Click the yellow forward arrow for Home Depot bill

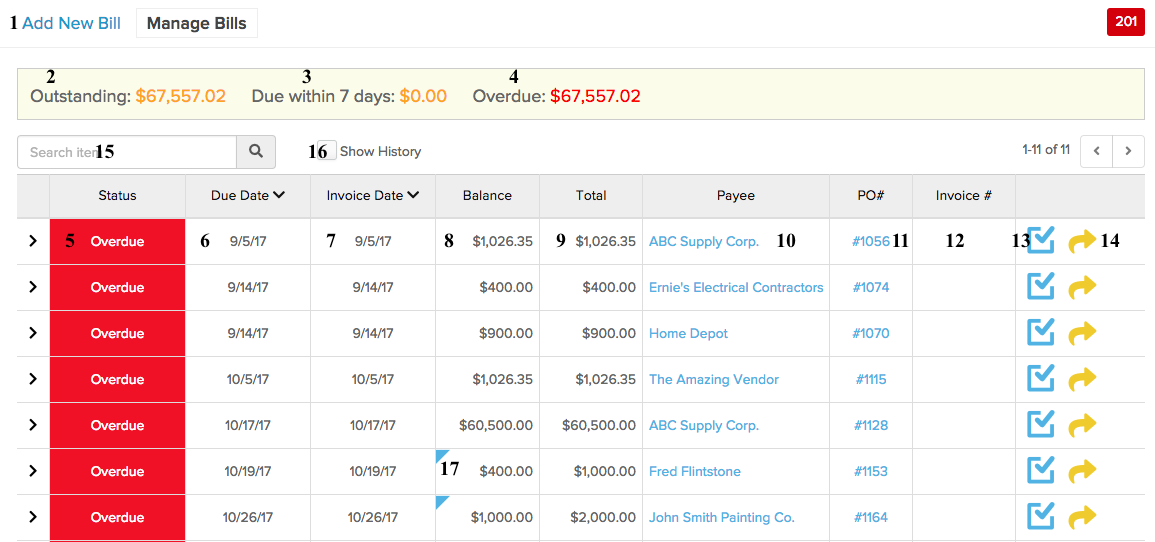point(1082,333)
